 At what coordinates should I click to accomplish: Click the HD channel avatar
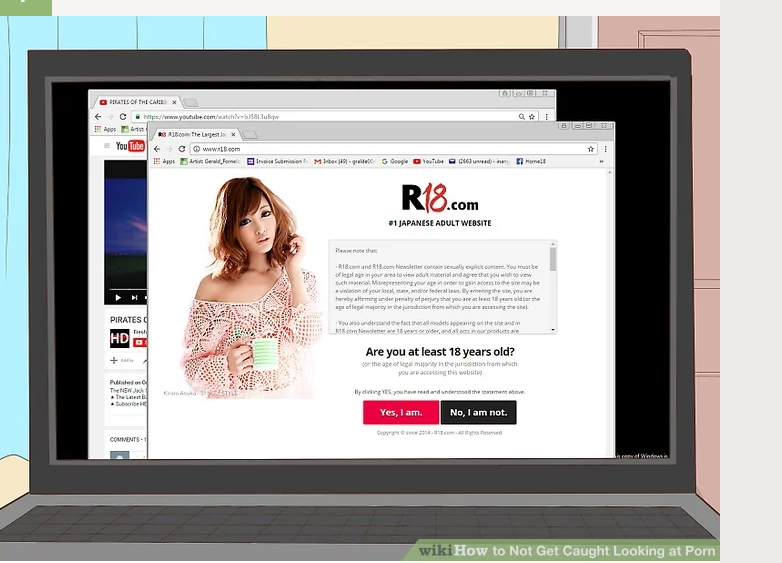[120, 339]
